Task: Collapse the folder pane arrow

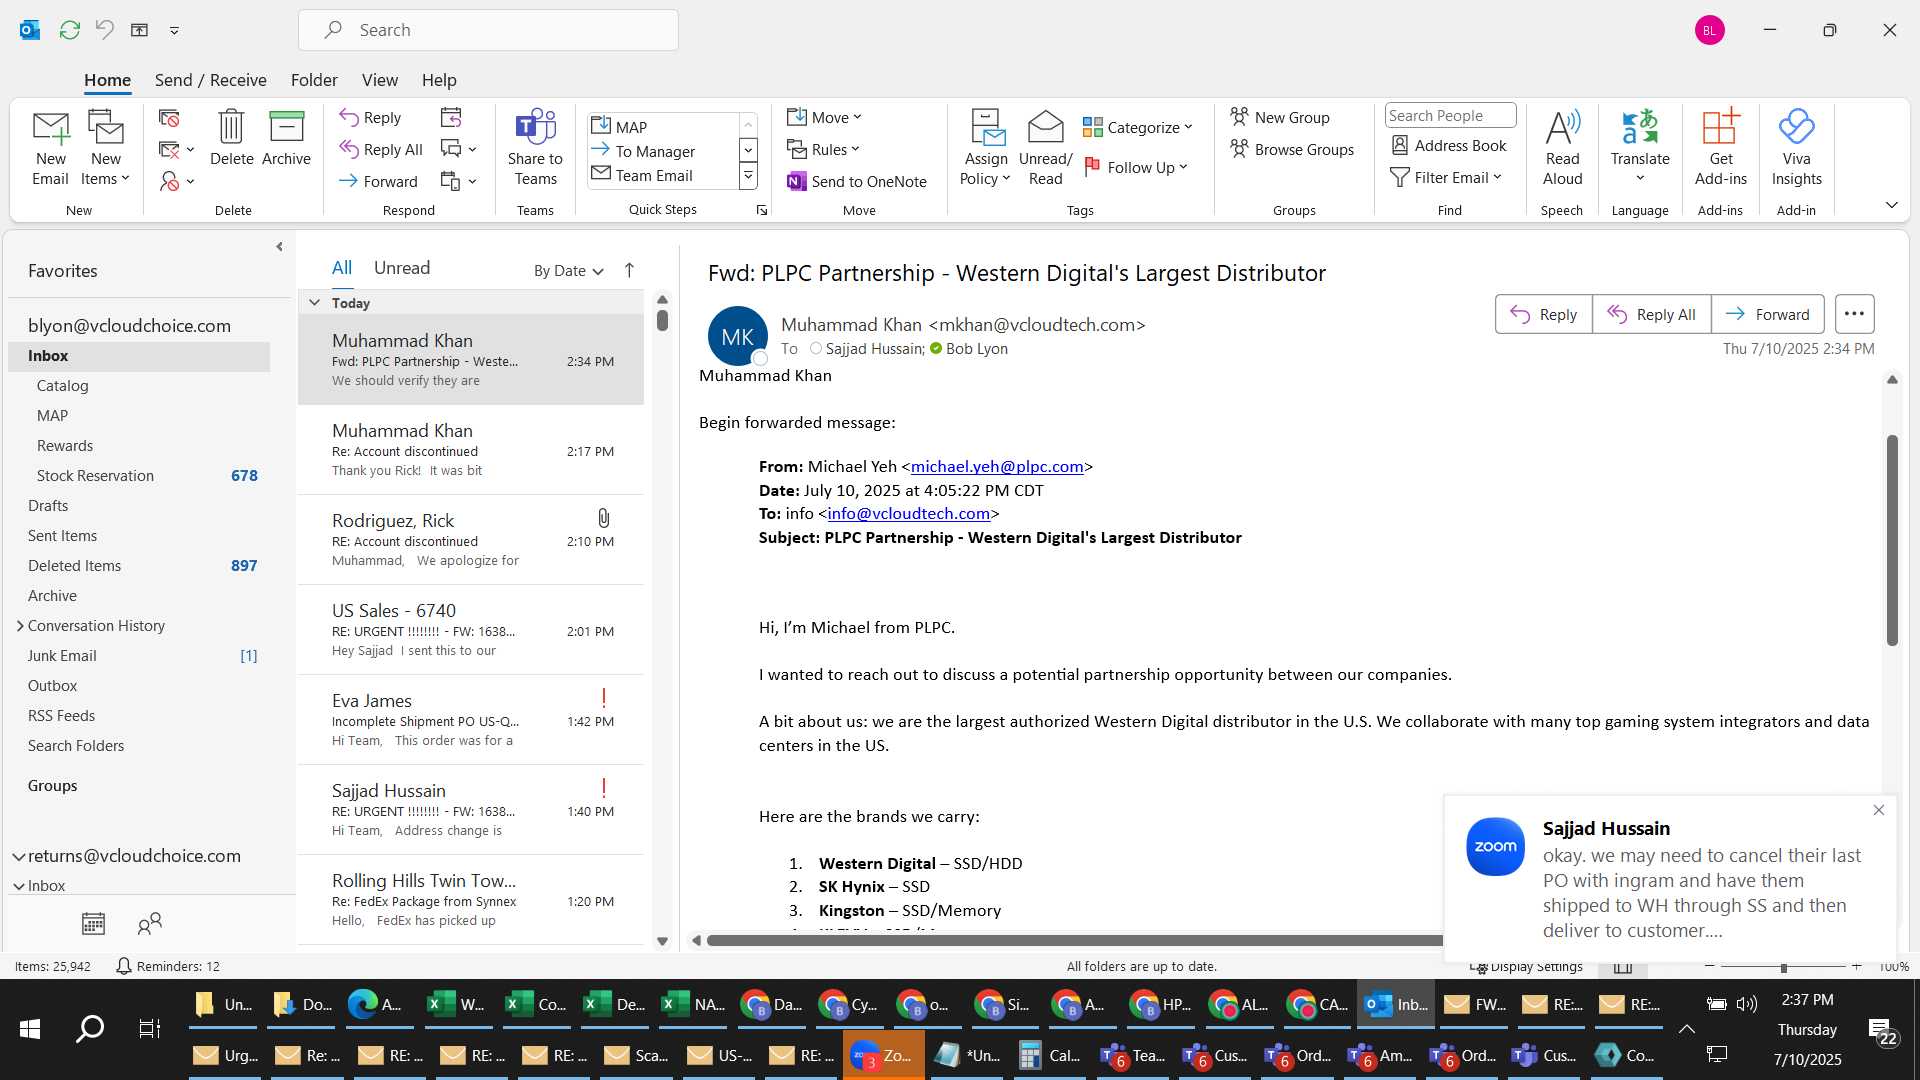Action: [x=279, y=247]
